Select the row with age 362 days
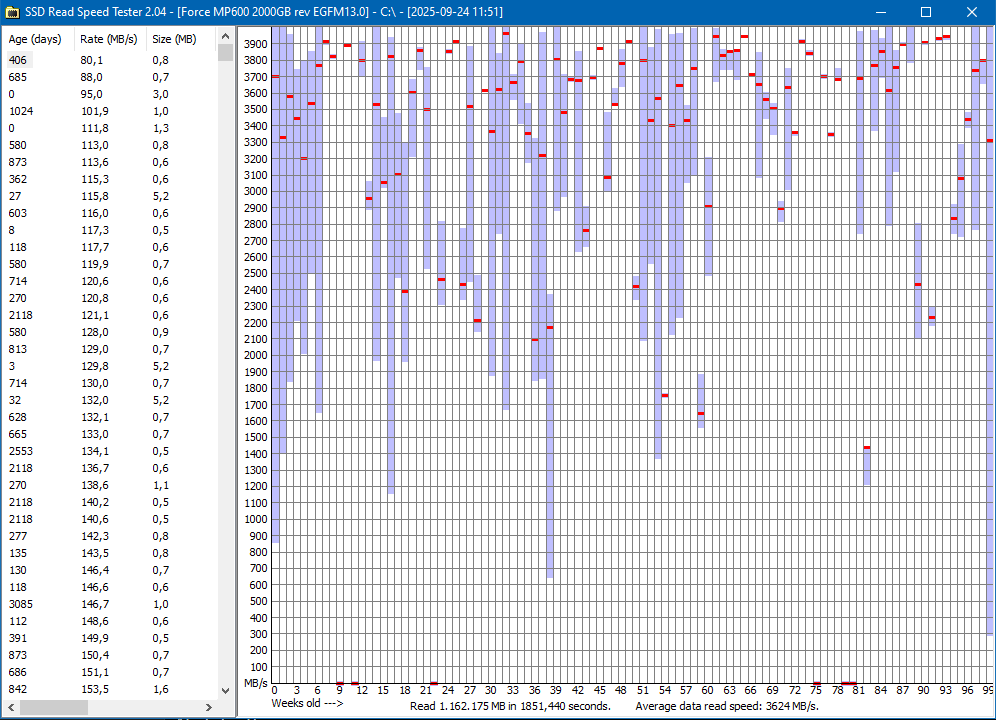996x720 pixels. coord(109,179)
